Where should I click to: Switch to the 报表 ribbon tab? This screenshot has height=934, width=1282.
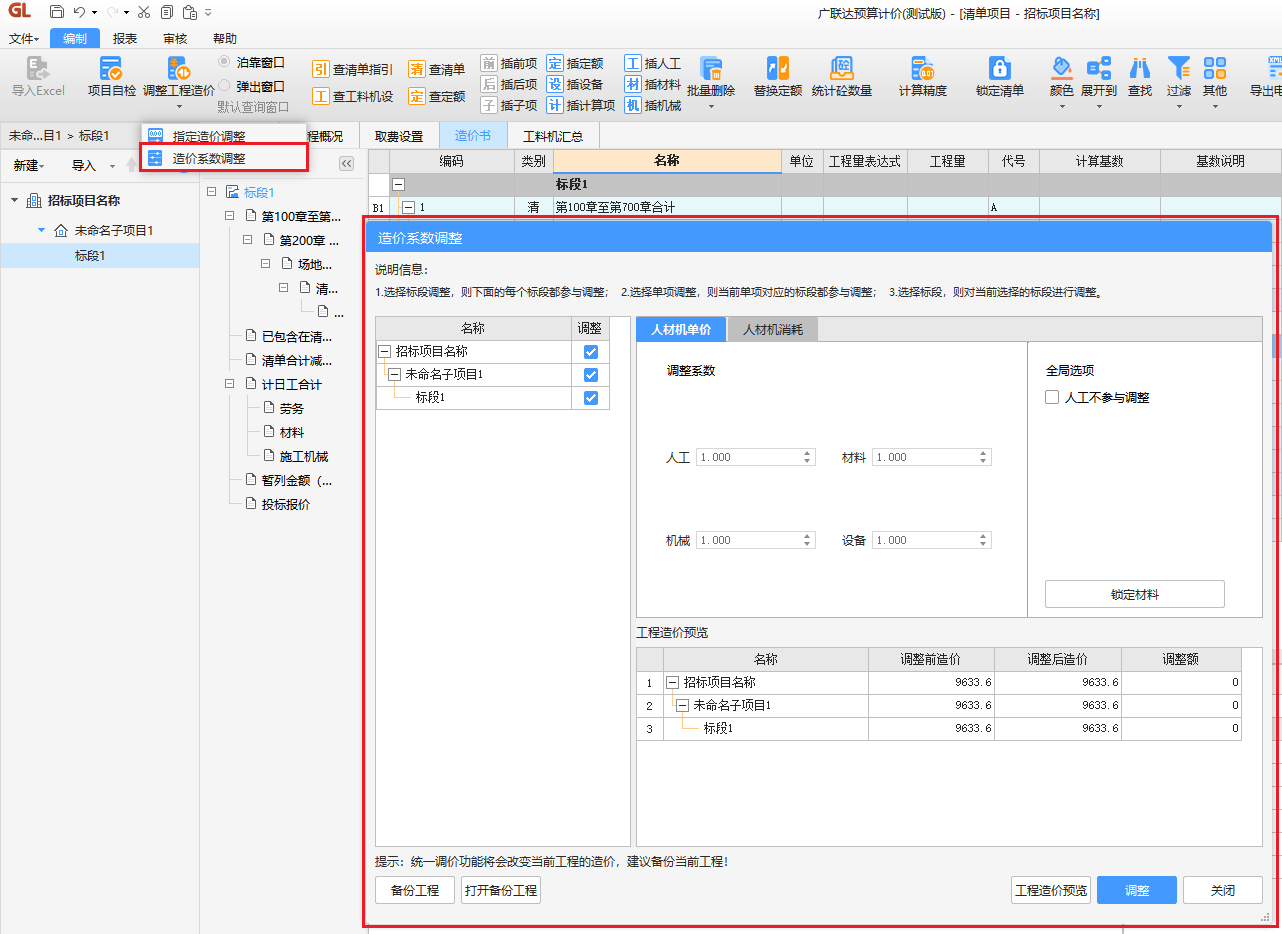[x=125, y=39]
